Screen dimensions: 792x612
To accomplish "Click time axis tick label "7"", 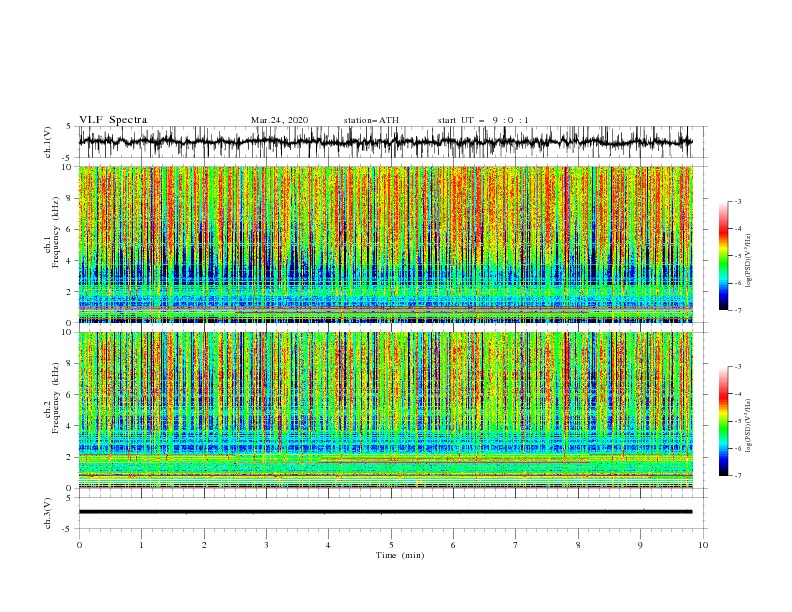I will 516,545.
